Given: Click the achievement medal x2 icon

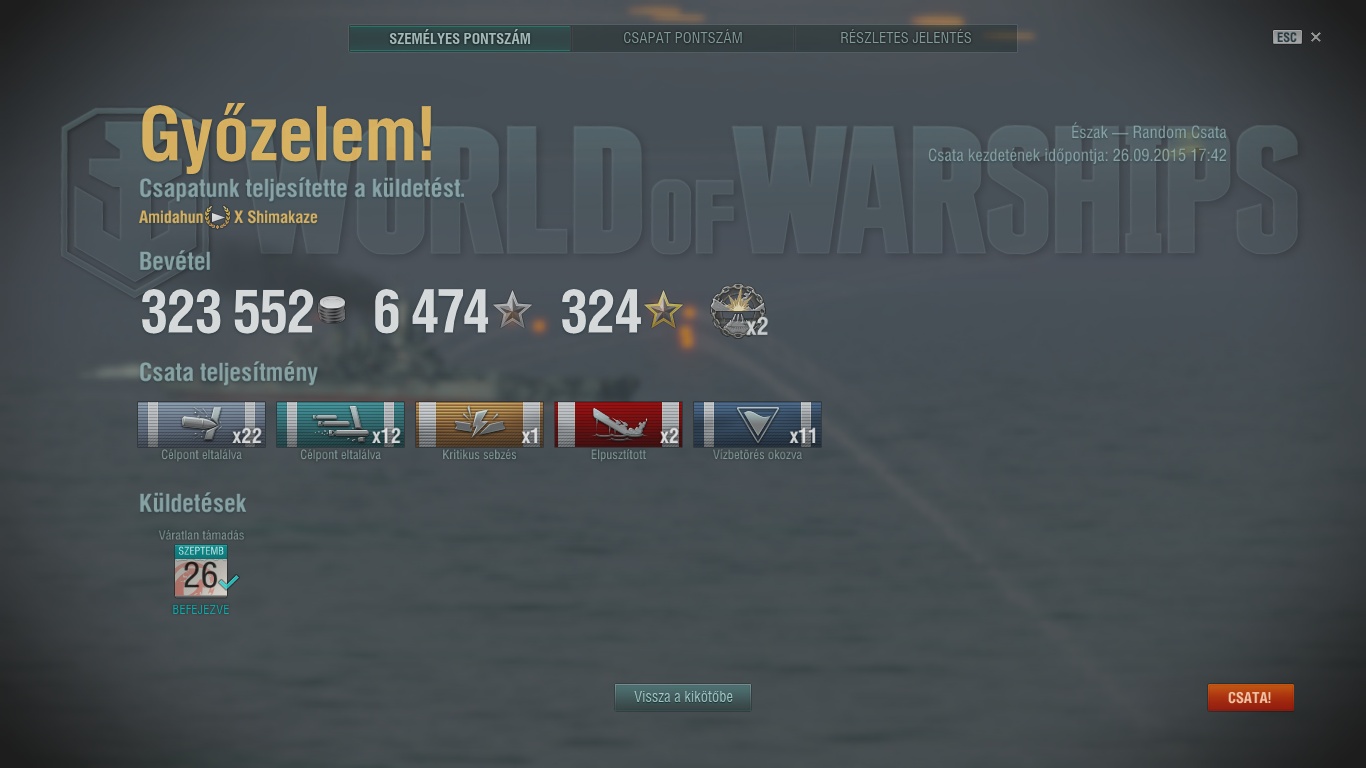Looking at the screenshot, I should tap(738, 311).
